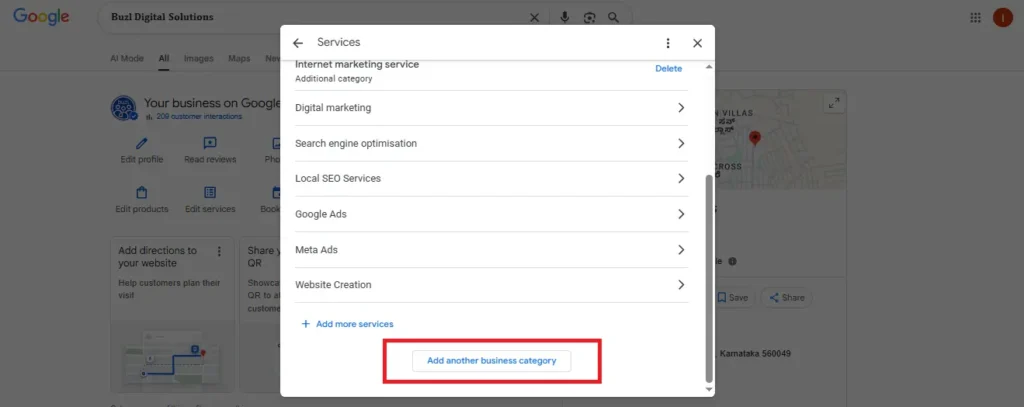The image size is (1024, 407).
Task: Click the business profile logo
Action: tap(123, 108)
